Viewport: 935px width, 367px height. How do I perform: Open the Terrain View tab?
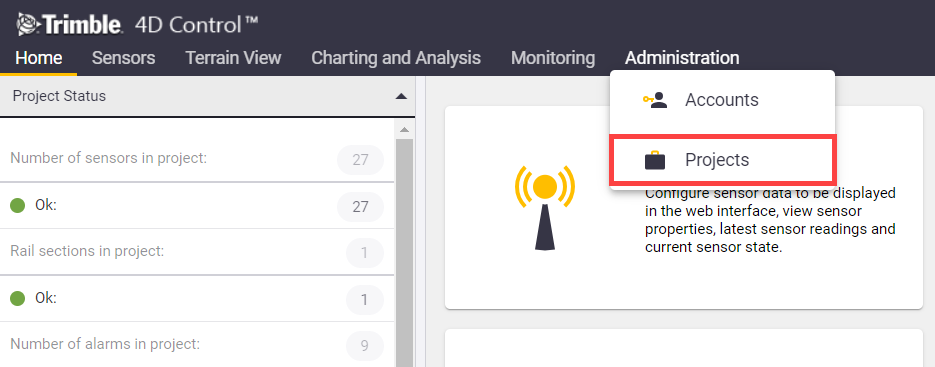click(233, 58)
